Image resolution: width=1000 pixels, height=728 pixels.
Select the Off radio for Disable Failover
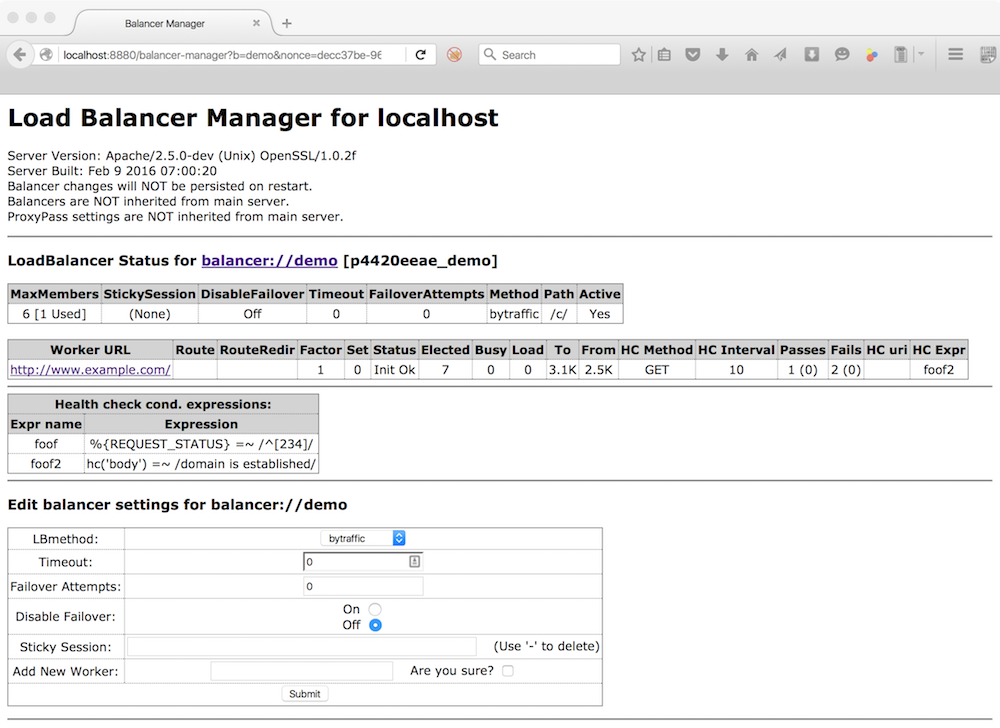[375, 624]
